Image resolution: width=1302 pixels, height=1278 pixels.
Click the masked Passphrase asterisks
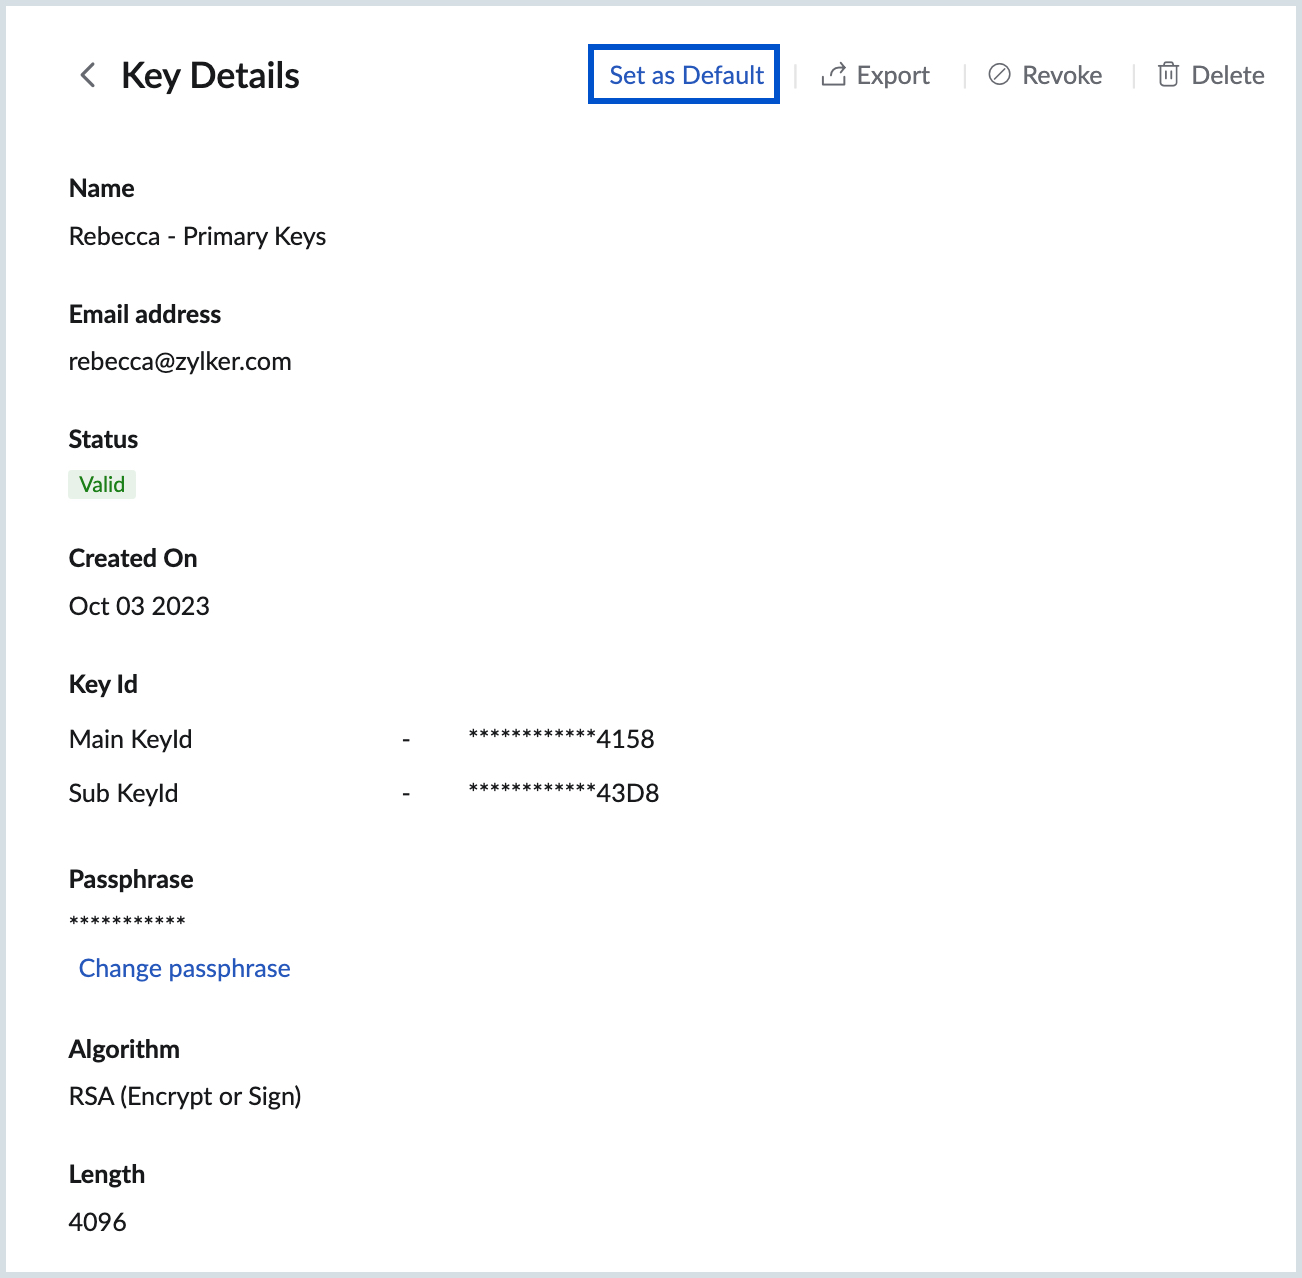[x=127, y=920]
